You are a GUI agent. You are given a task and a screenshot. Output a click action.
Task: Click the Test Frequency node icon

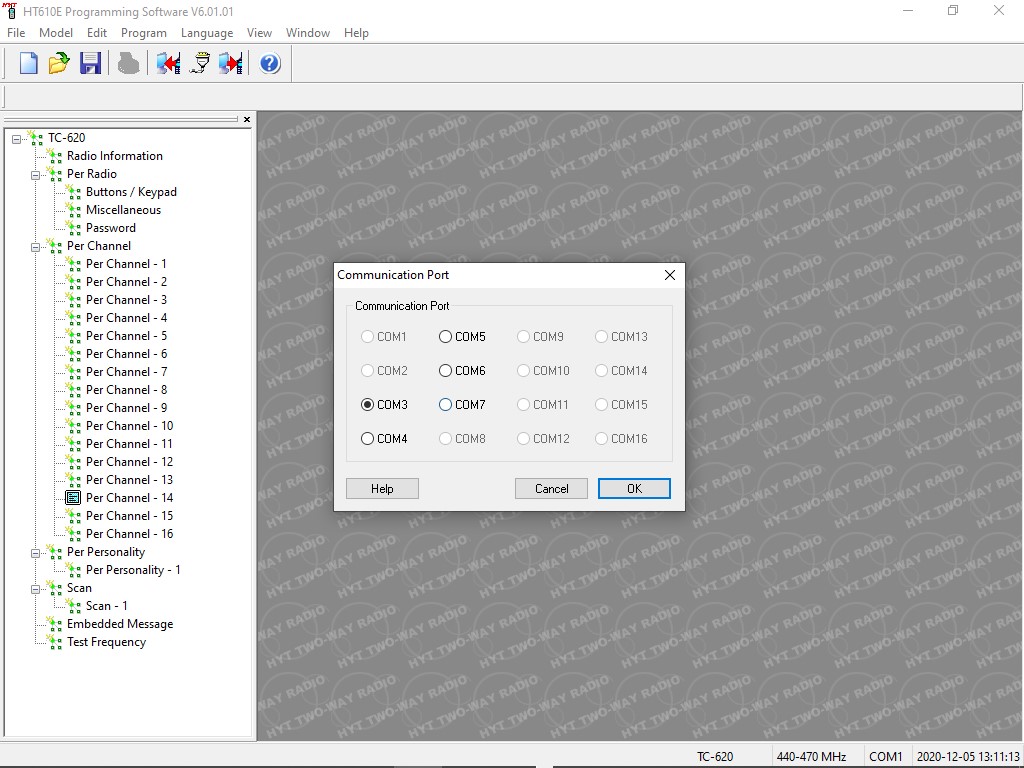click(x=55, y=642)
